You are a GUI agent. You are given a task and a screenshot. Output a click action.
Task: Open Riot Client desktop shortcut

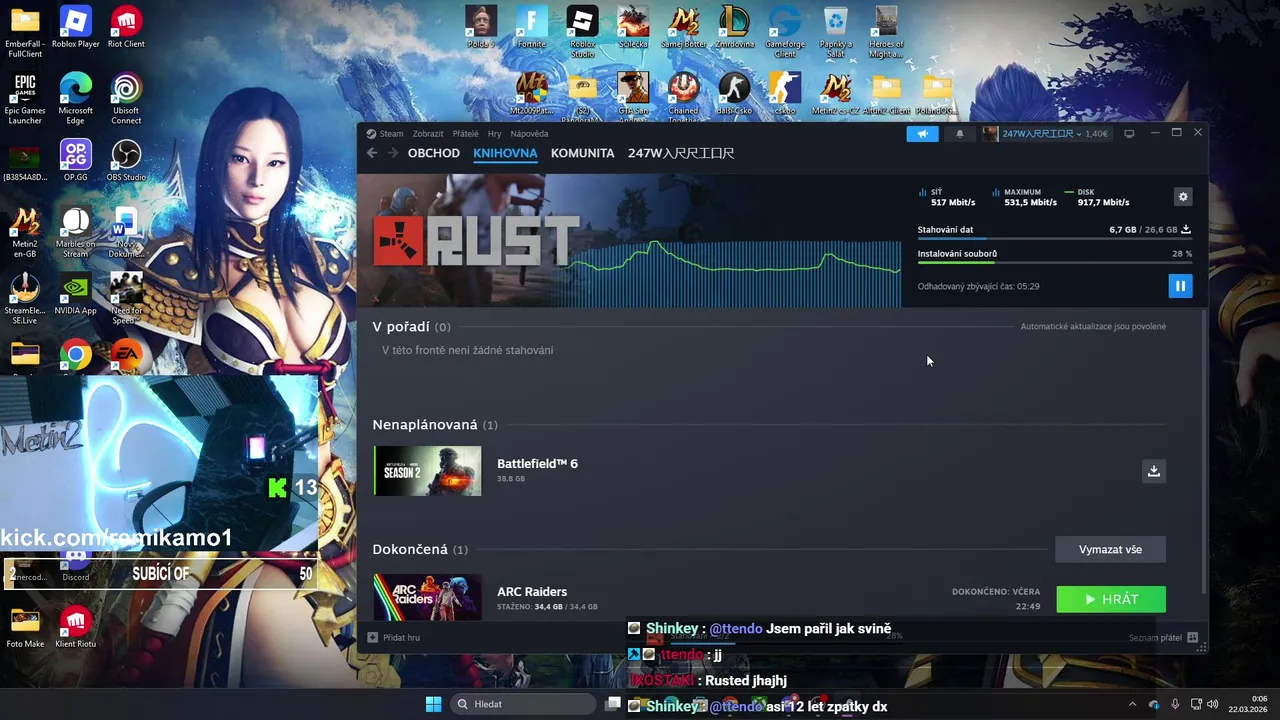[x=126, y=27]
